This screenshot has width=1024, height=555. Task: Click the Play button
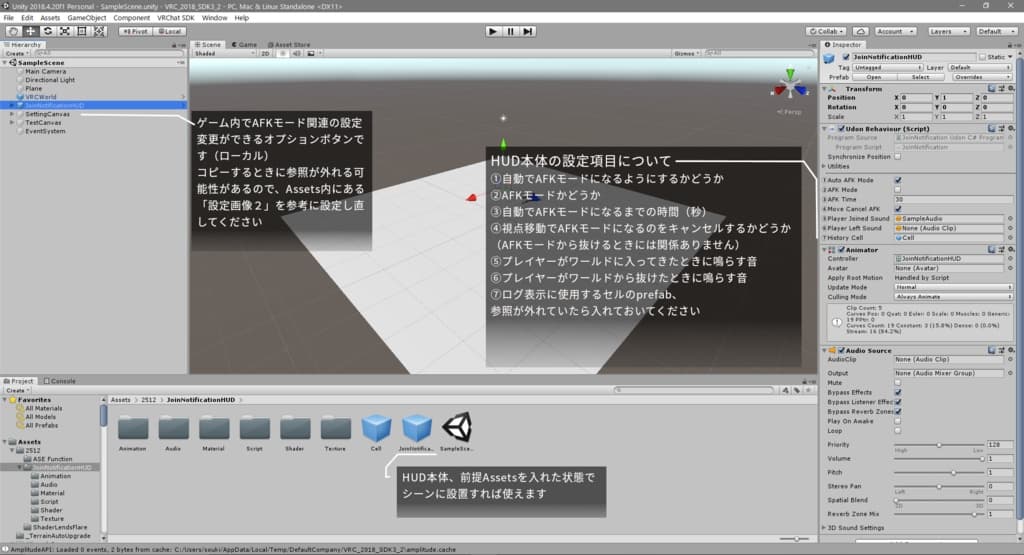(x=493, y=31)
